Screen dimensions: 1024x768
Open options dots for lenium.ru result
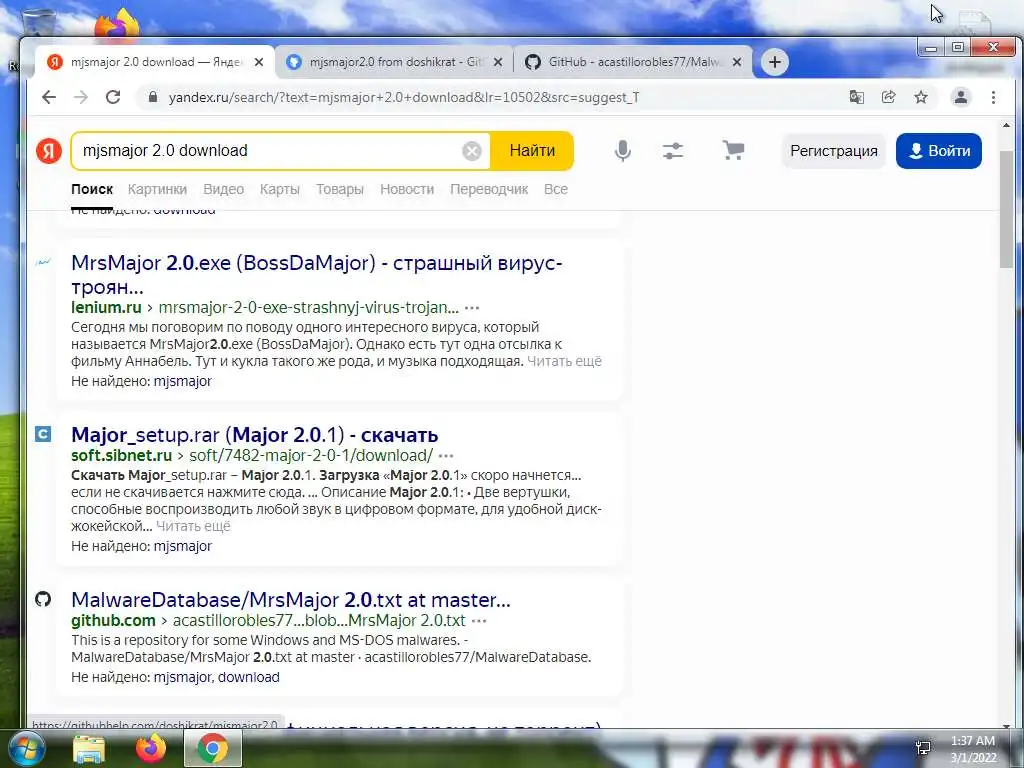tap(472, 308)
